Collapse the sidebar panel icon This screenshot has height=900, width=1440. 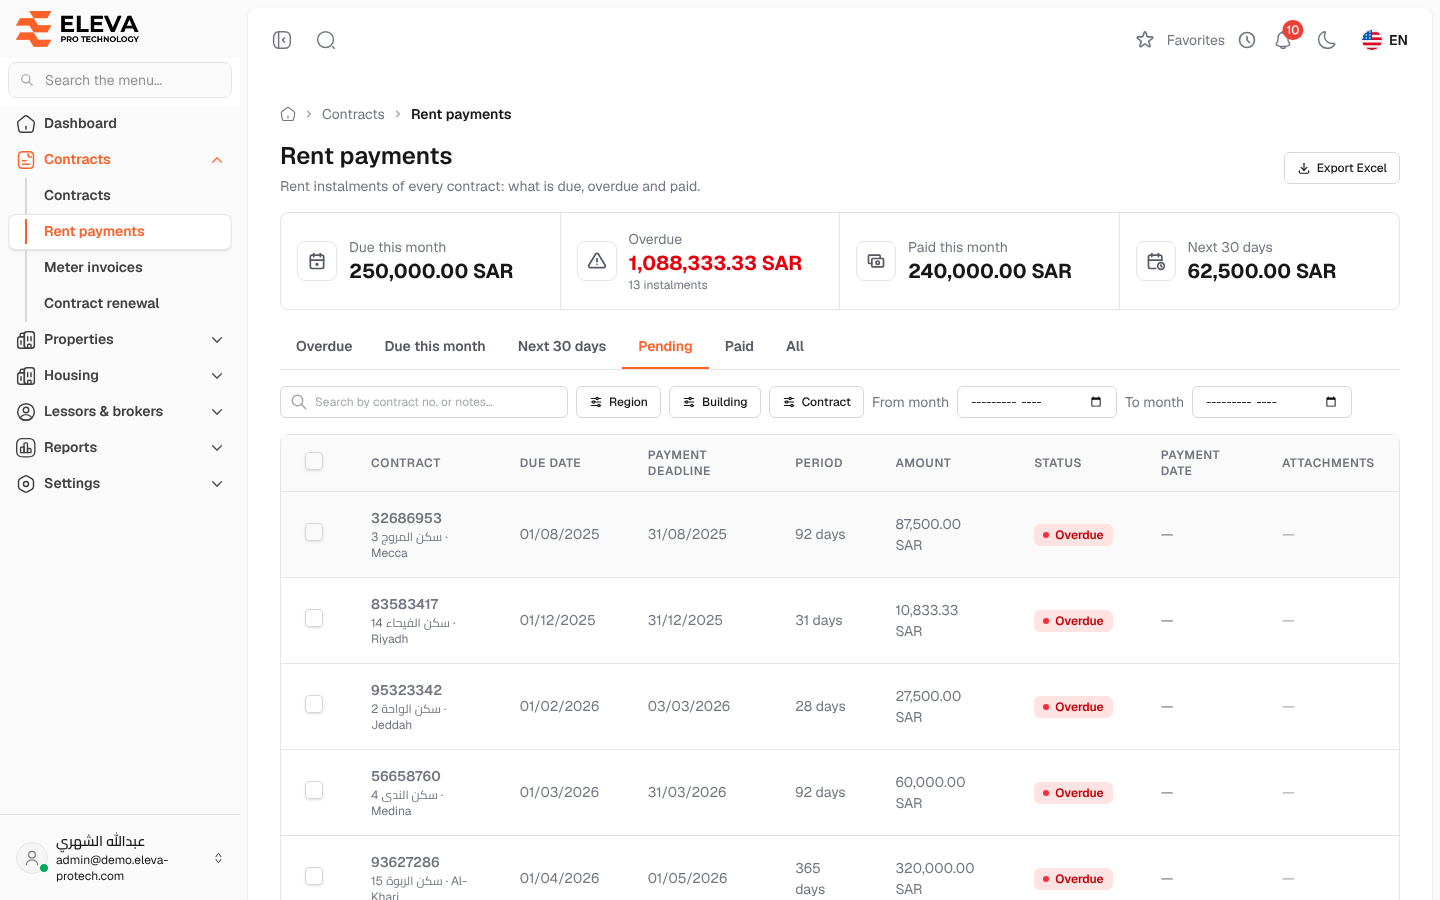tap(282, 40)
